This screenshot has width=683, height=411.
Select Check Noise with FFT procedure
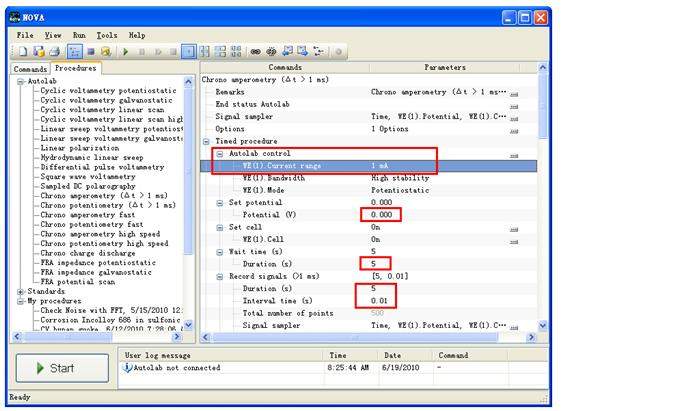tap(111, 310)
